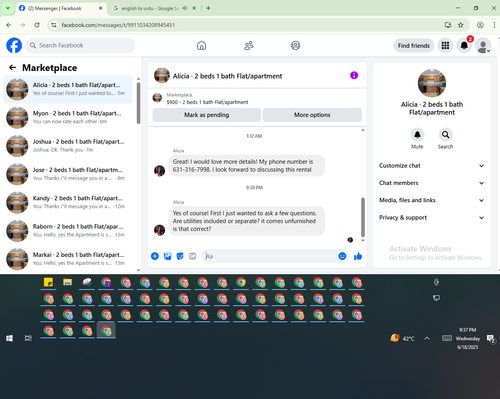Image resolution: width=500 pixels, height=399 pixels.
Task: Open the Kandy conversation in the list
Action: point(68,202)
